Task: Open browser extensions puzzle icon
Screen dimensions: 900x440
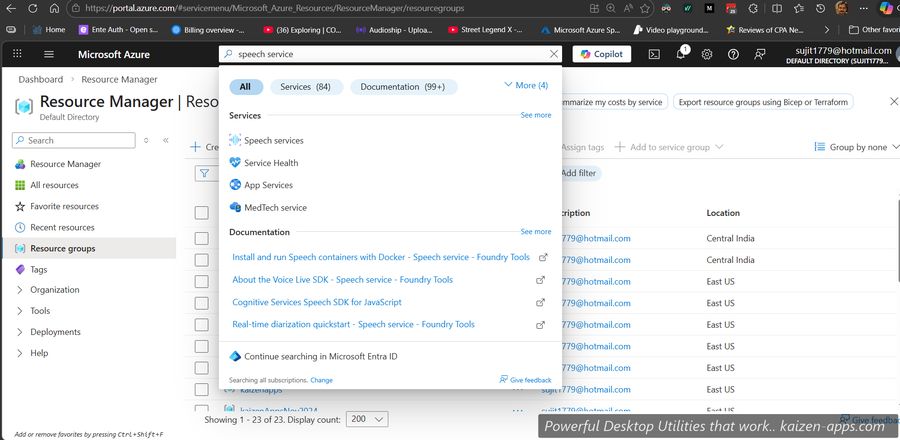Action: (754, 9)
